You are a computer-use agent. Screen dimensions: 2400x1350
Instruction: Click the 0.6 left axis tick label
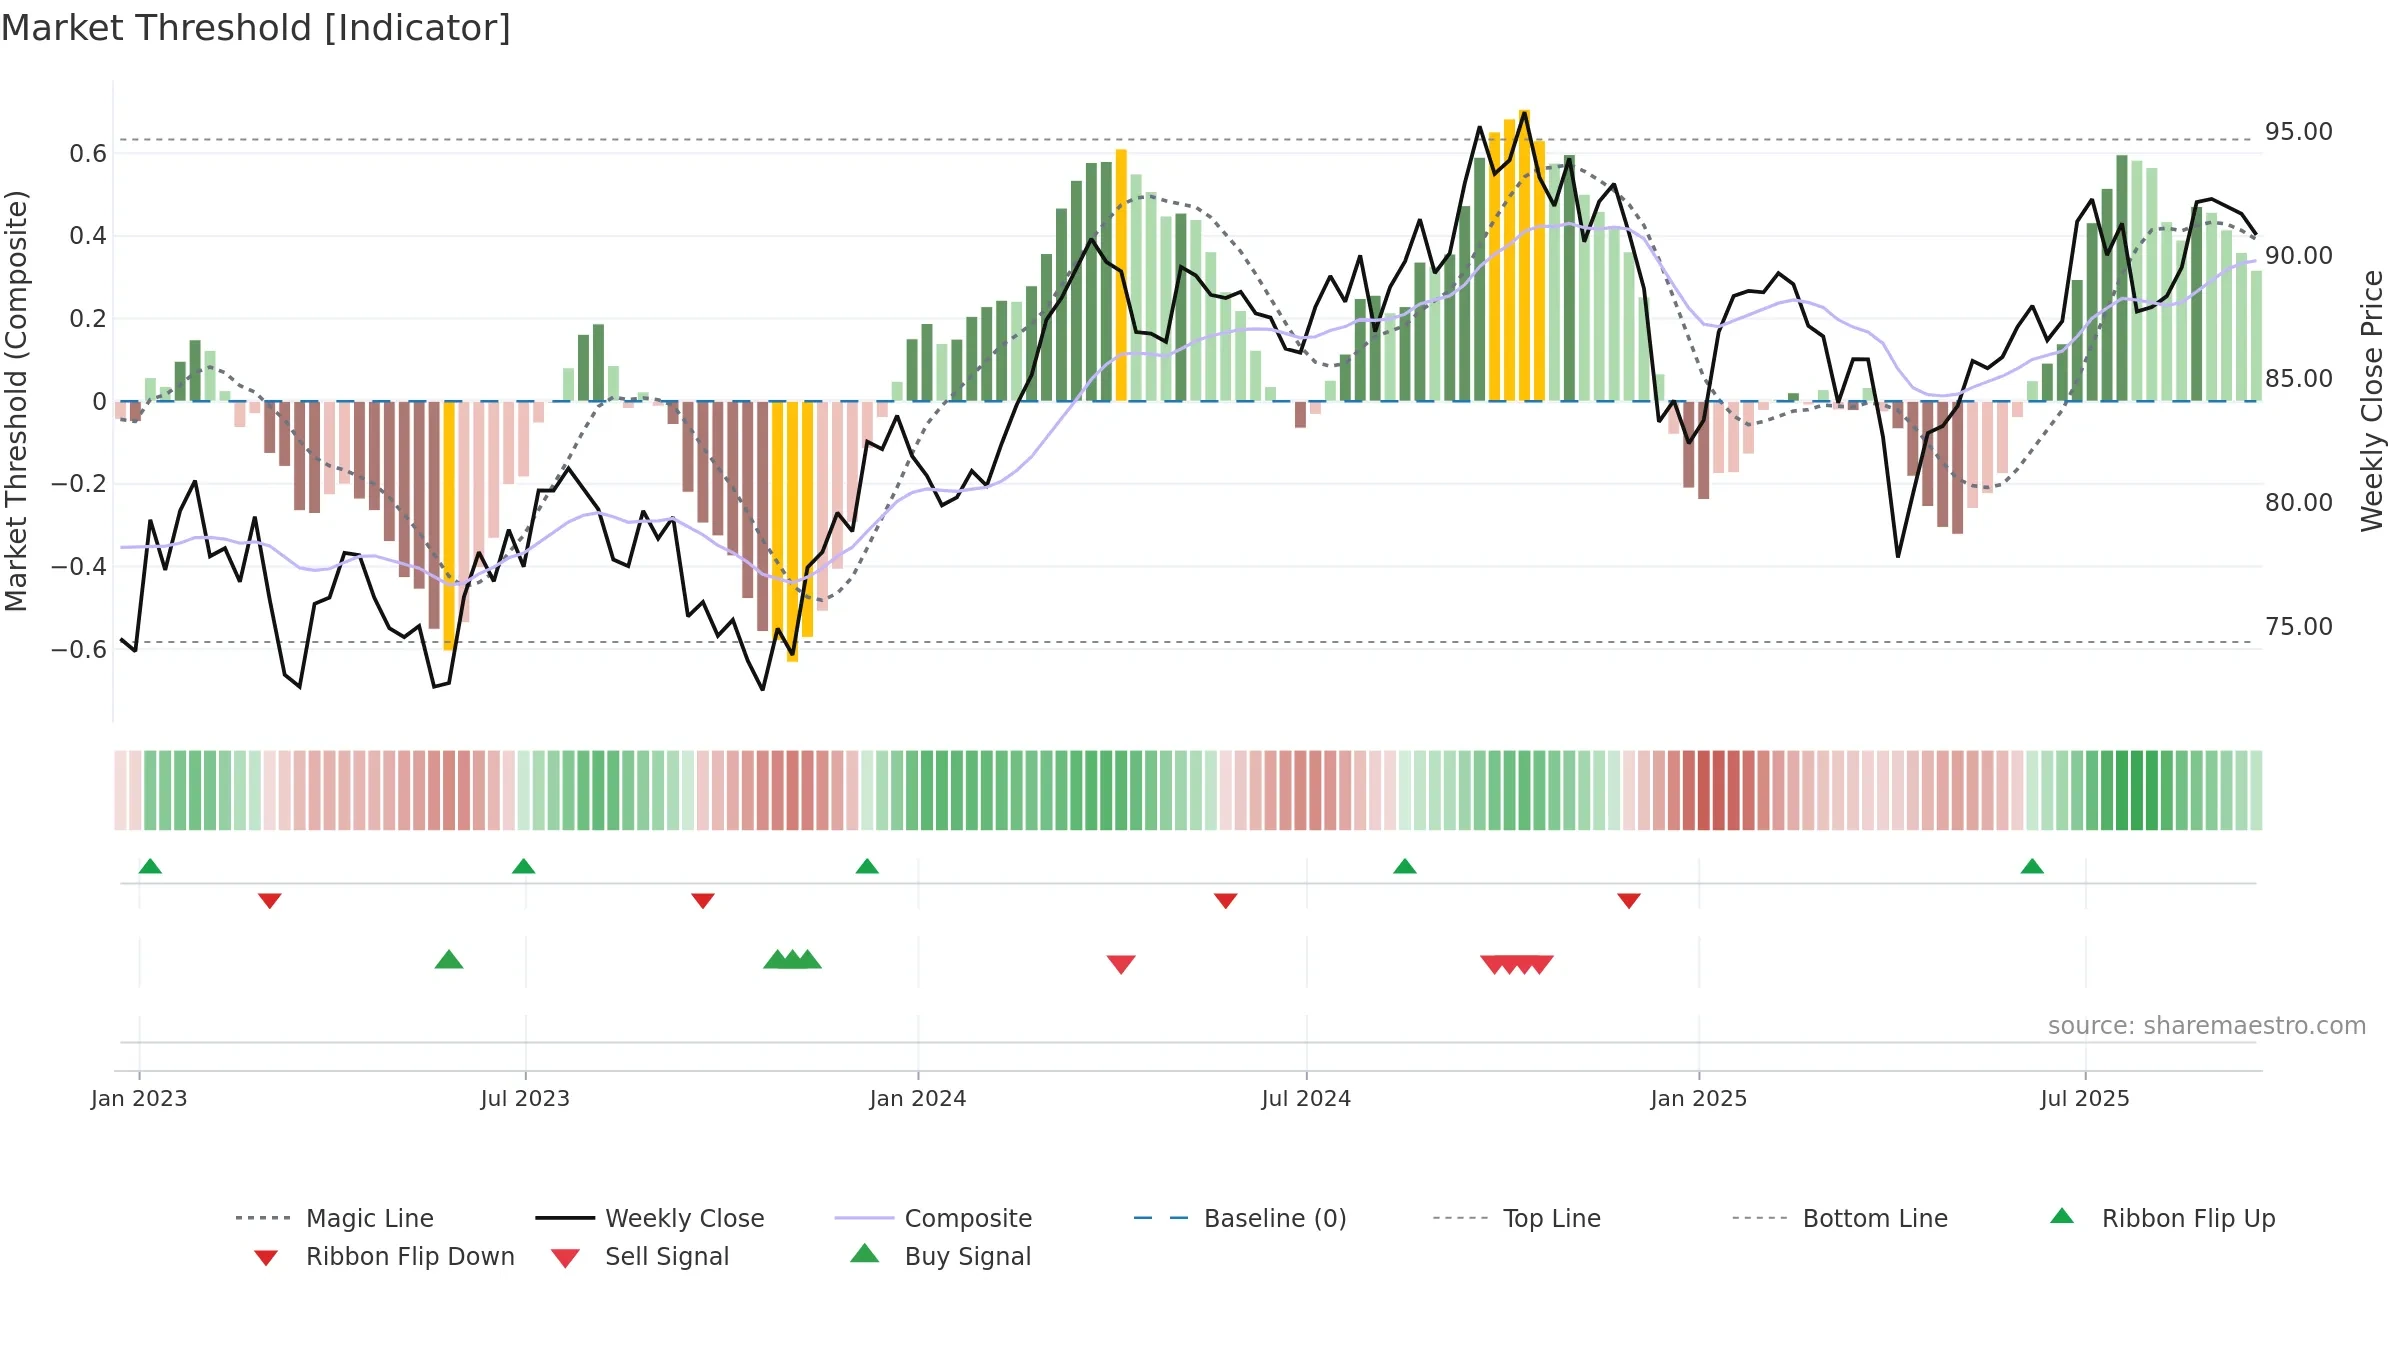coord(88,154)
